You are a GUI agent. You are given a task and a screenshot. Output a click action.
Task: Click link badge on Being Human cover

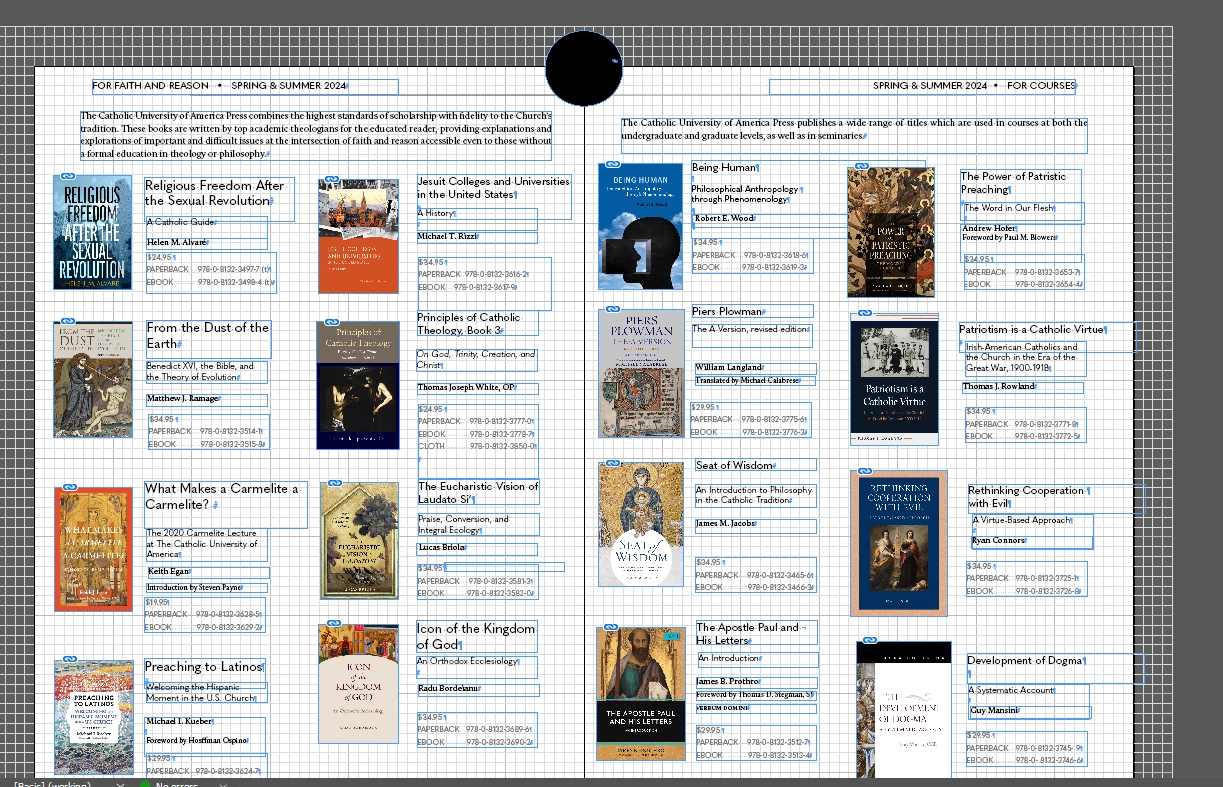613,164
